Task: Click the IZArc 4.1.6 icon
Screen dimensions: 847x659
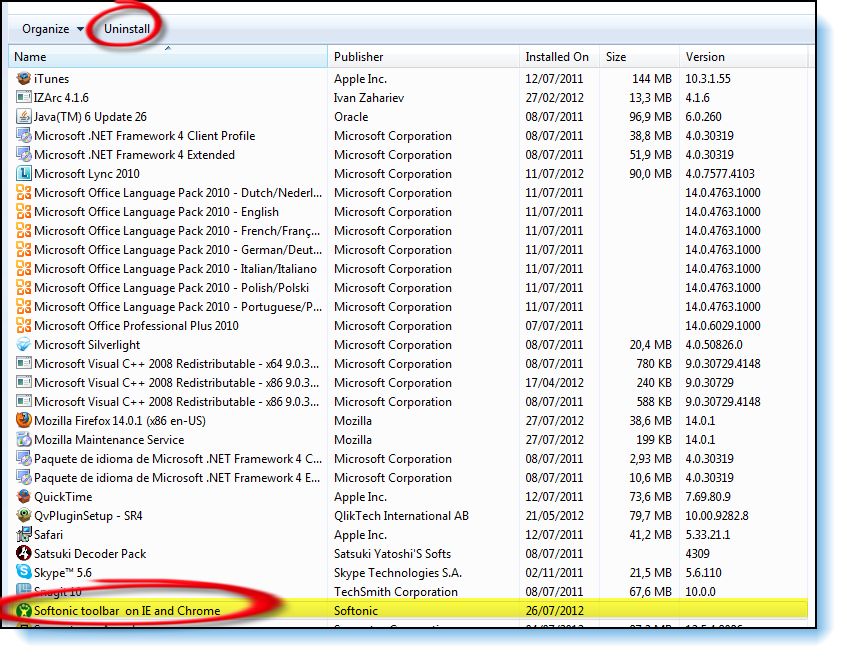Action: (x=24, y=98)
